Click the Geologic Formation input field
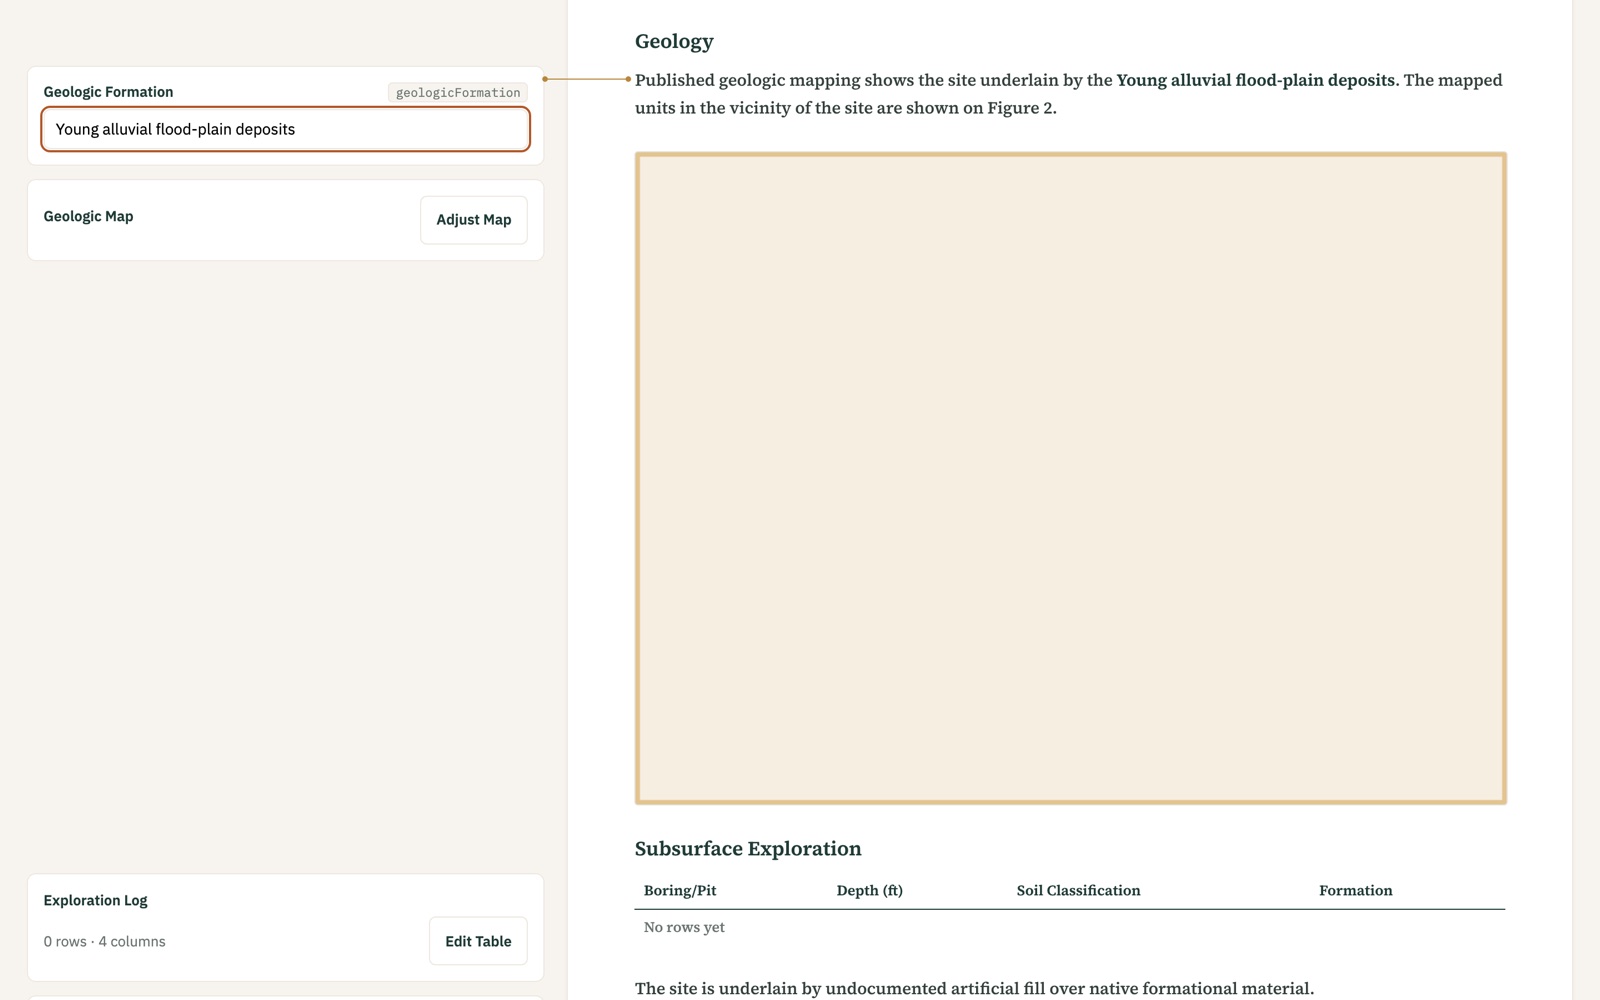 click(x=285, y=129)
